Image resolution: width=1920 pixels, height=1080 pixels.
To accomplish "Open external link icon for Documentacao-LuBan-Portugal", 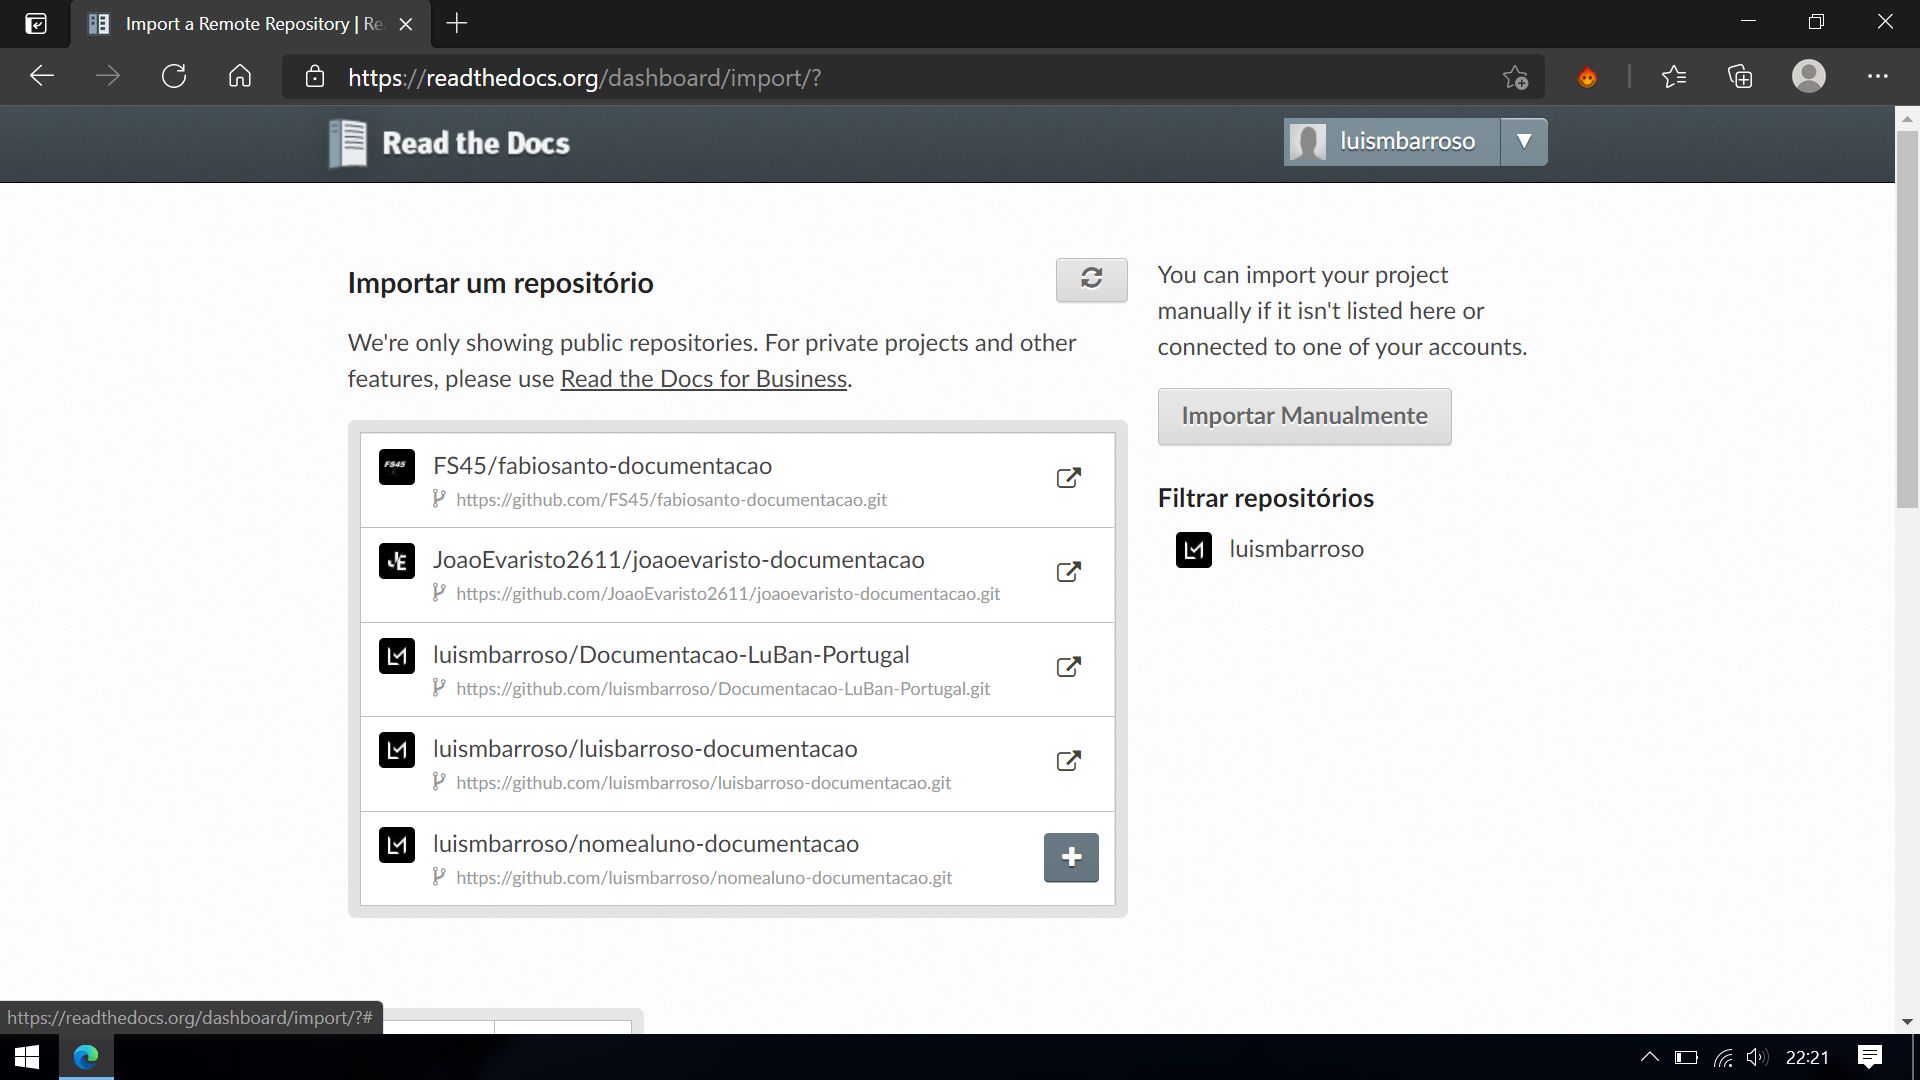I will (x=1068, y=667).
